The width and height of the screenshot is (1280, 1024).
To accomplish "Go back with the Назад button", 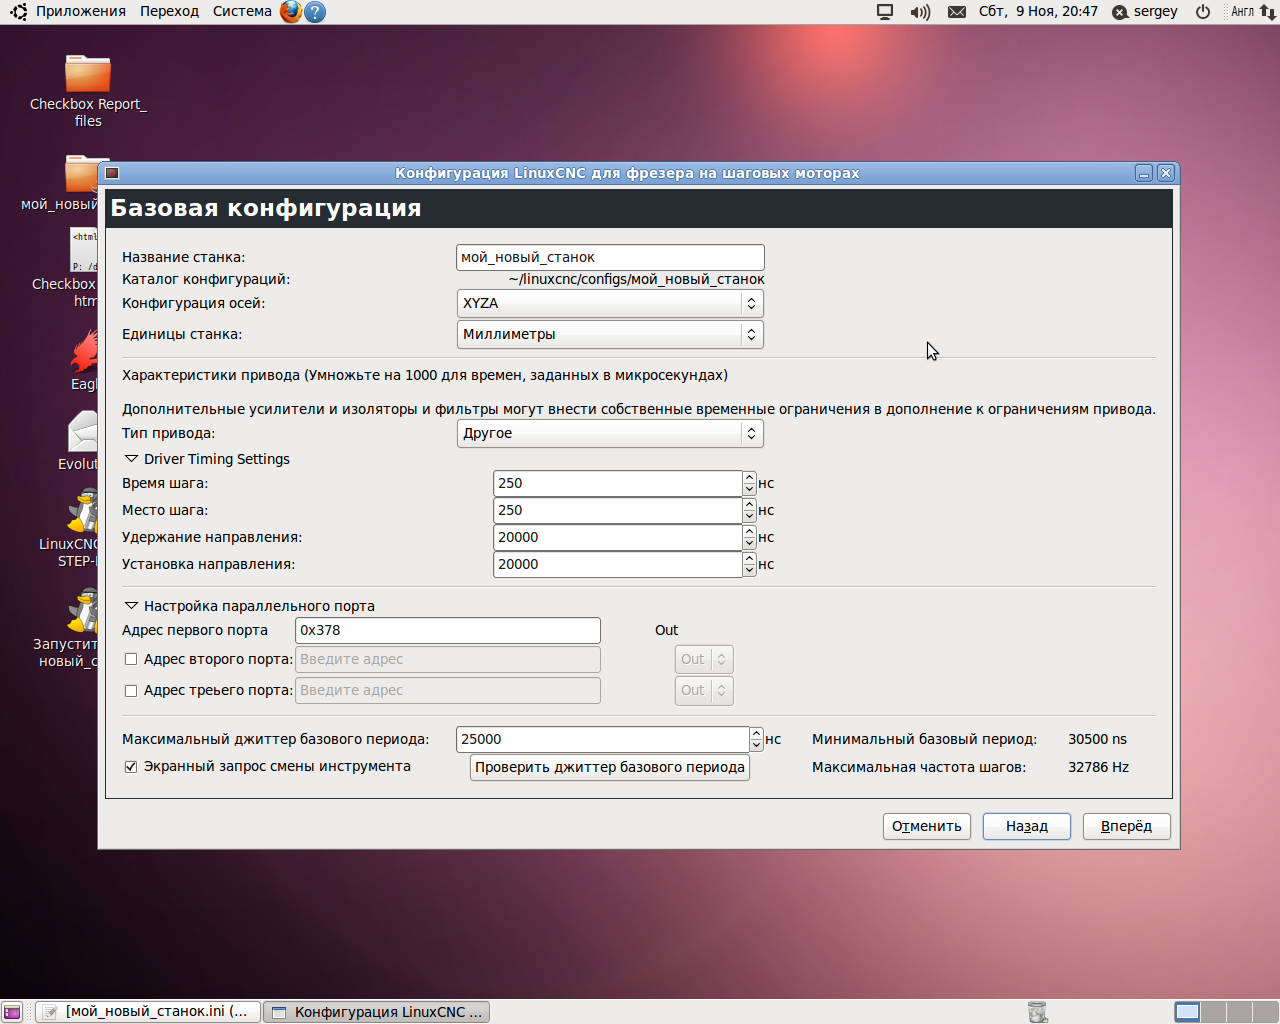I will [x=1027, y=826].
